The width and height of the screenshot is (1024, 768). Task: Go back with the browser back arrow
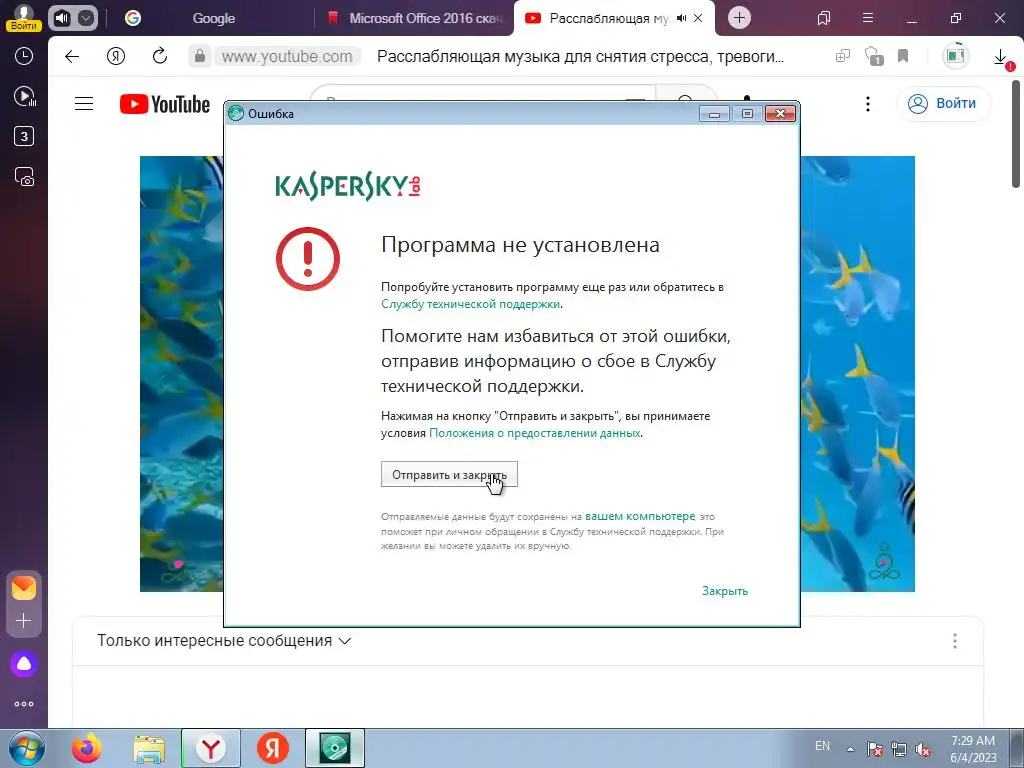pos(72,57)
